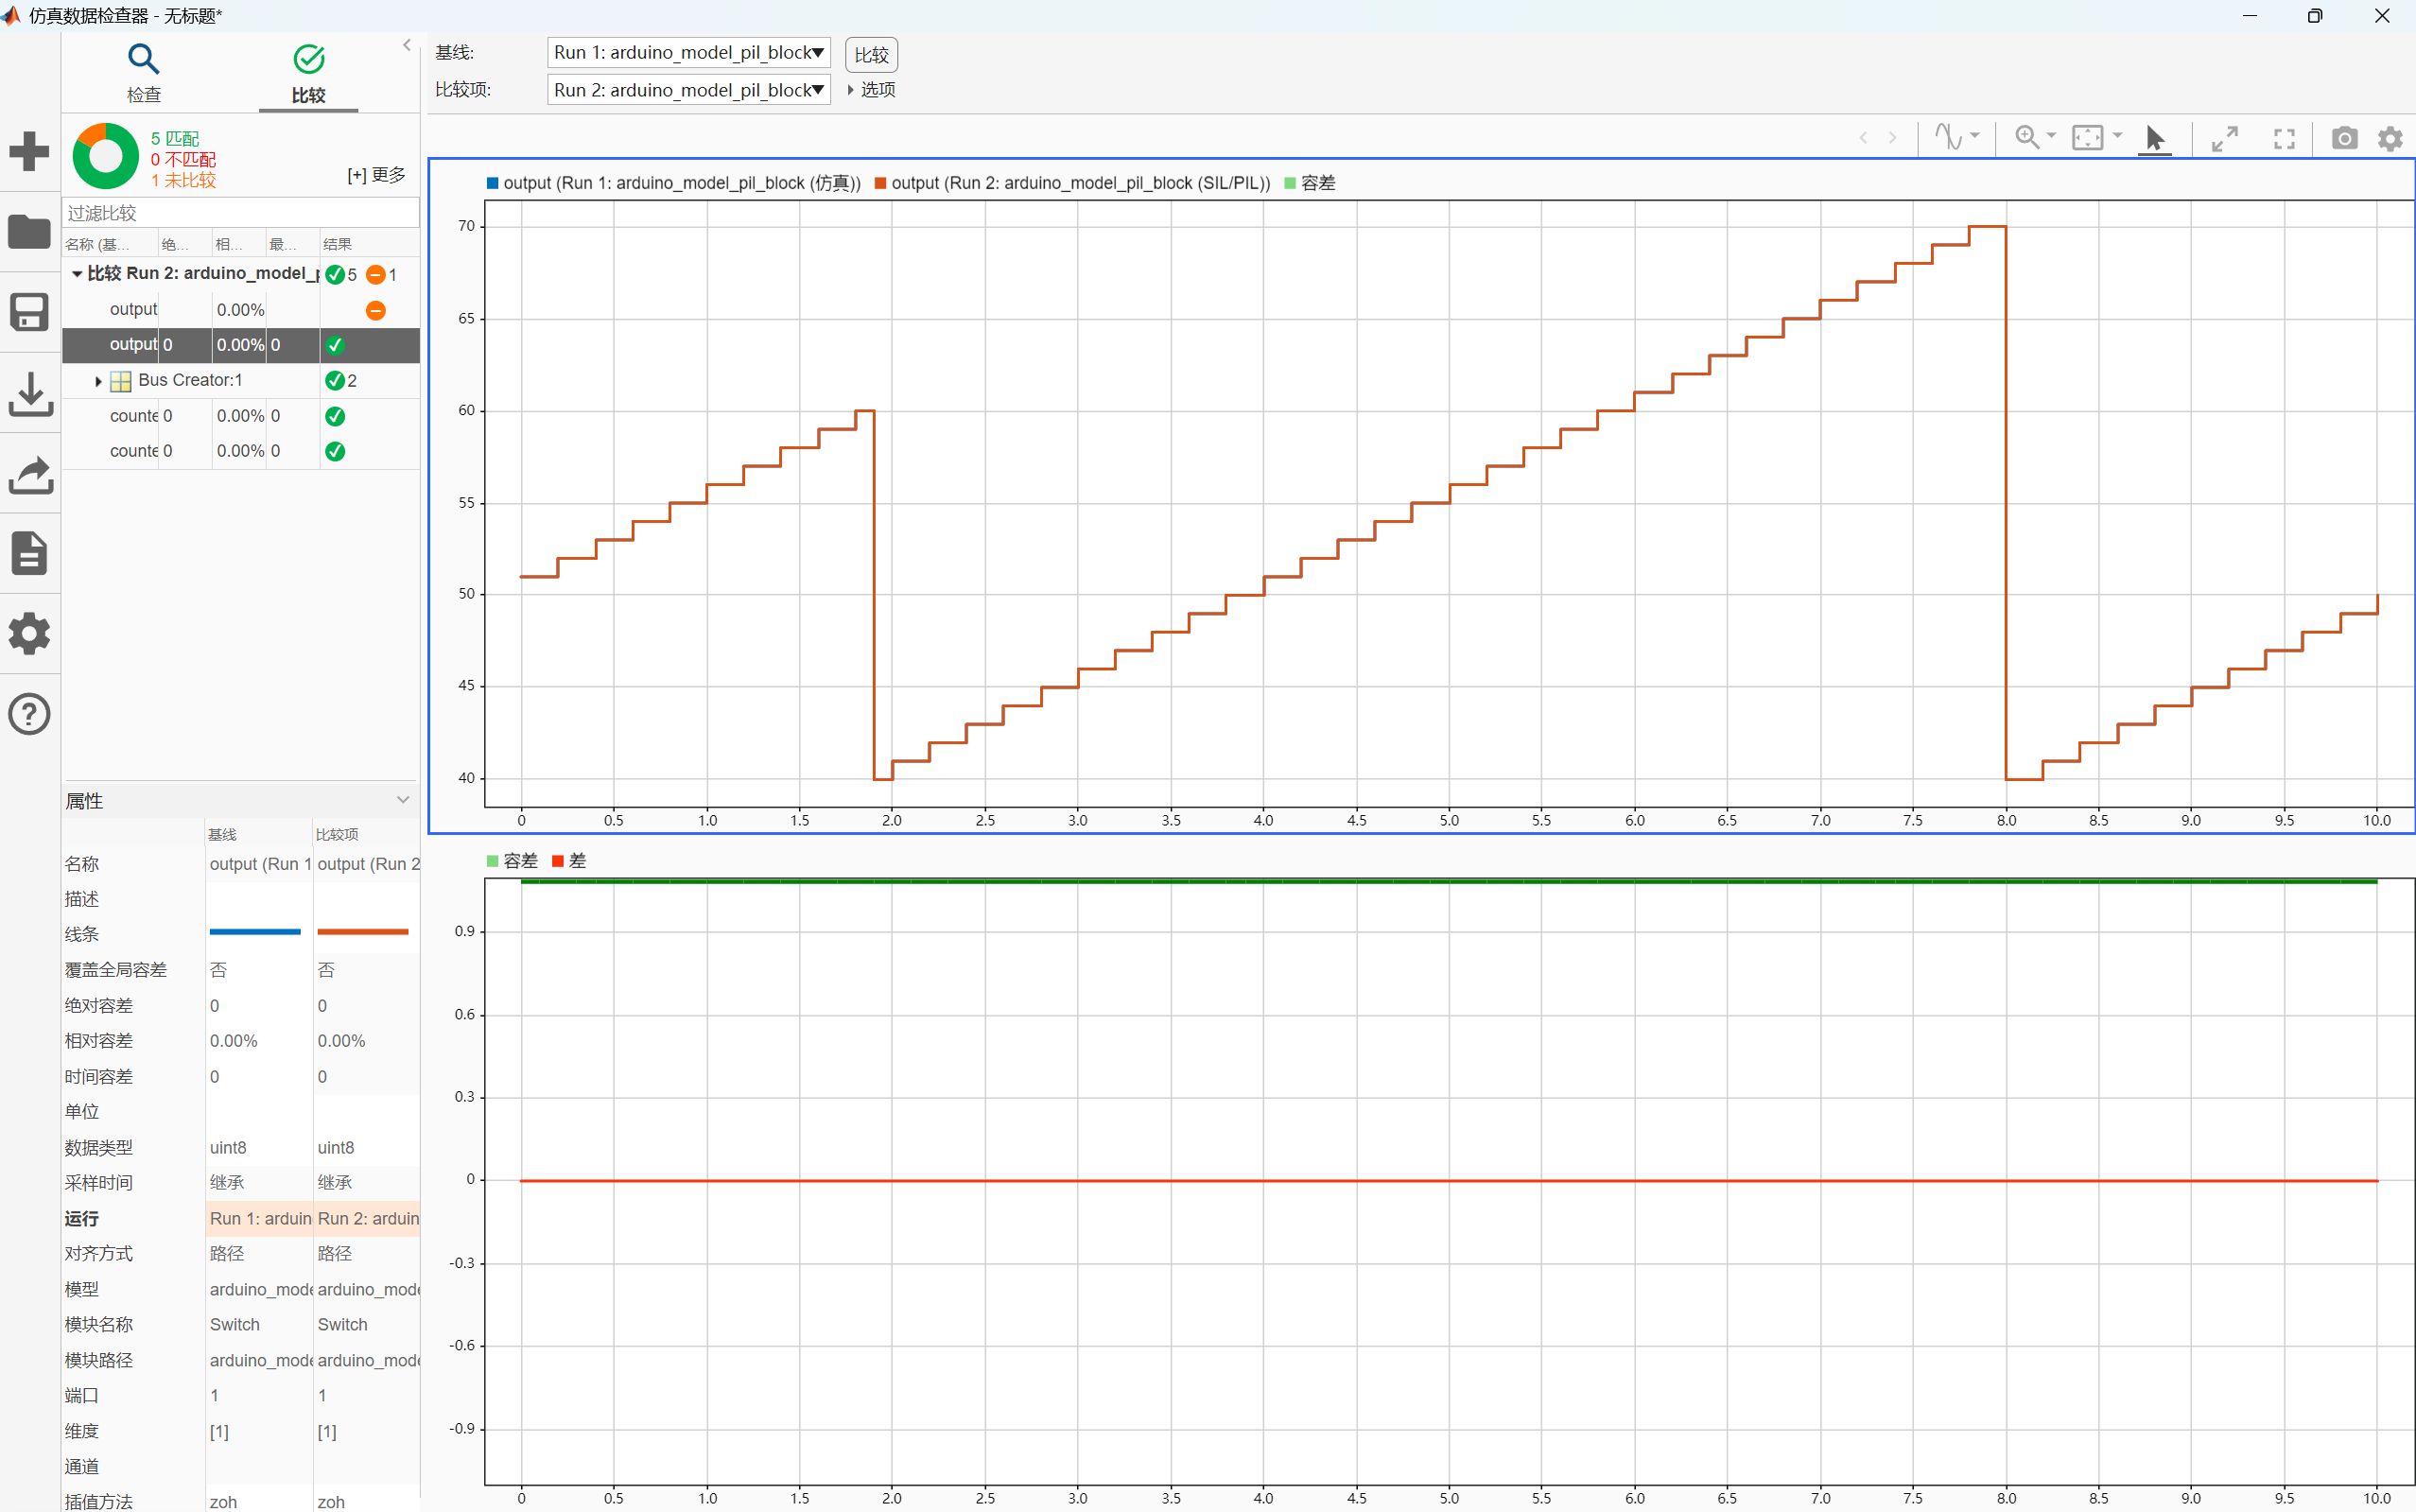This screenshot has width=2416, height=1512.
Task: Click the [+] 更多 link
Action: tap(376, 175)
